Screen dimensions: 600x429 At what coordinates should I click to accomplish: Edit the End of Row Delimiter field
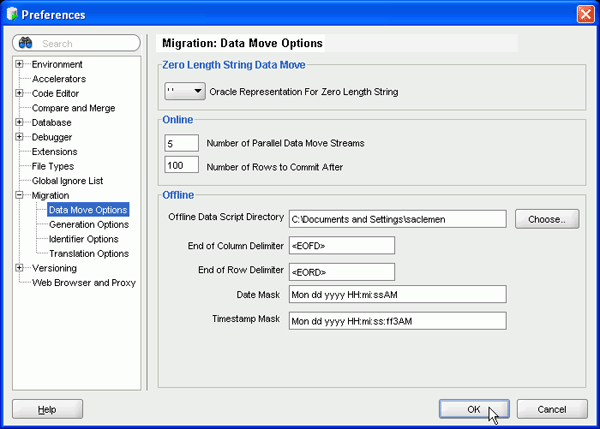click(342, 272)
